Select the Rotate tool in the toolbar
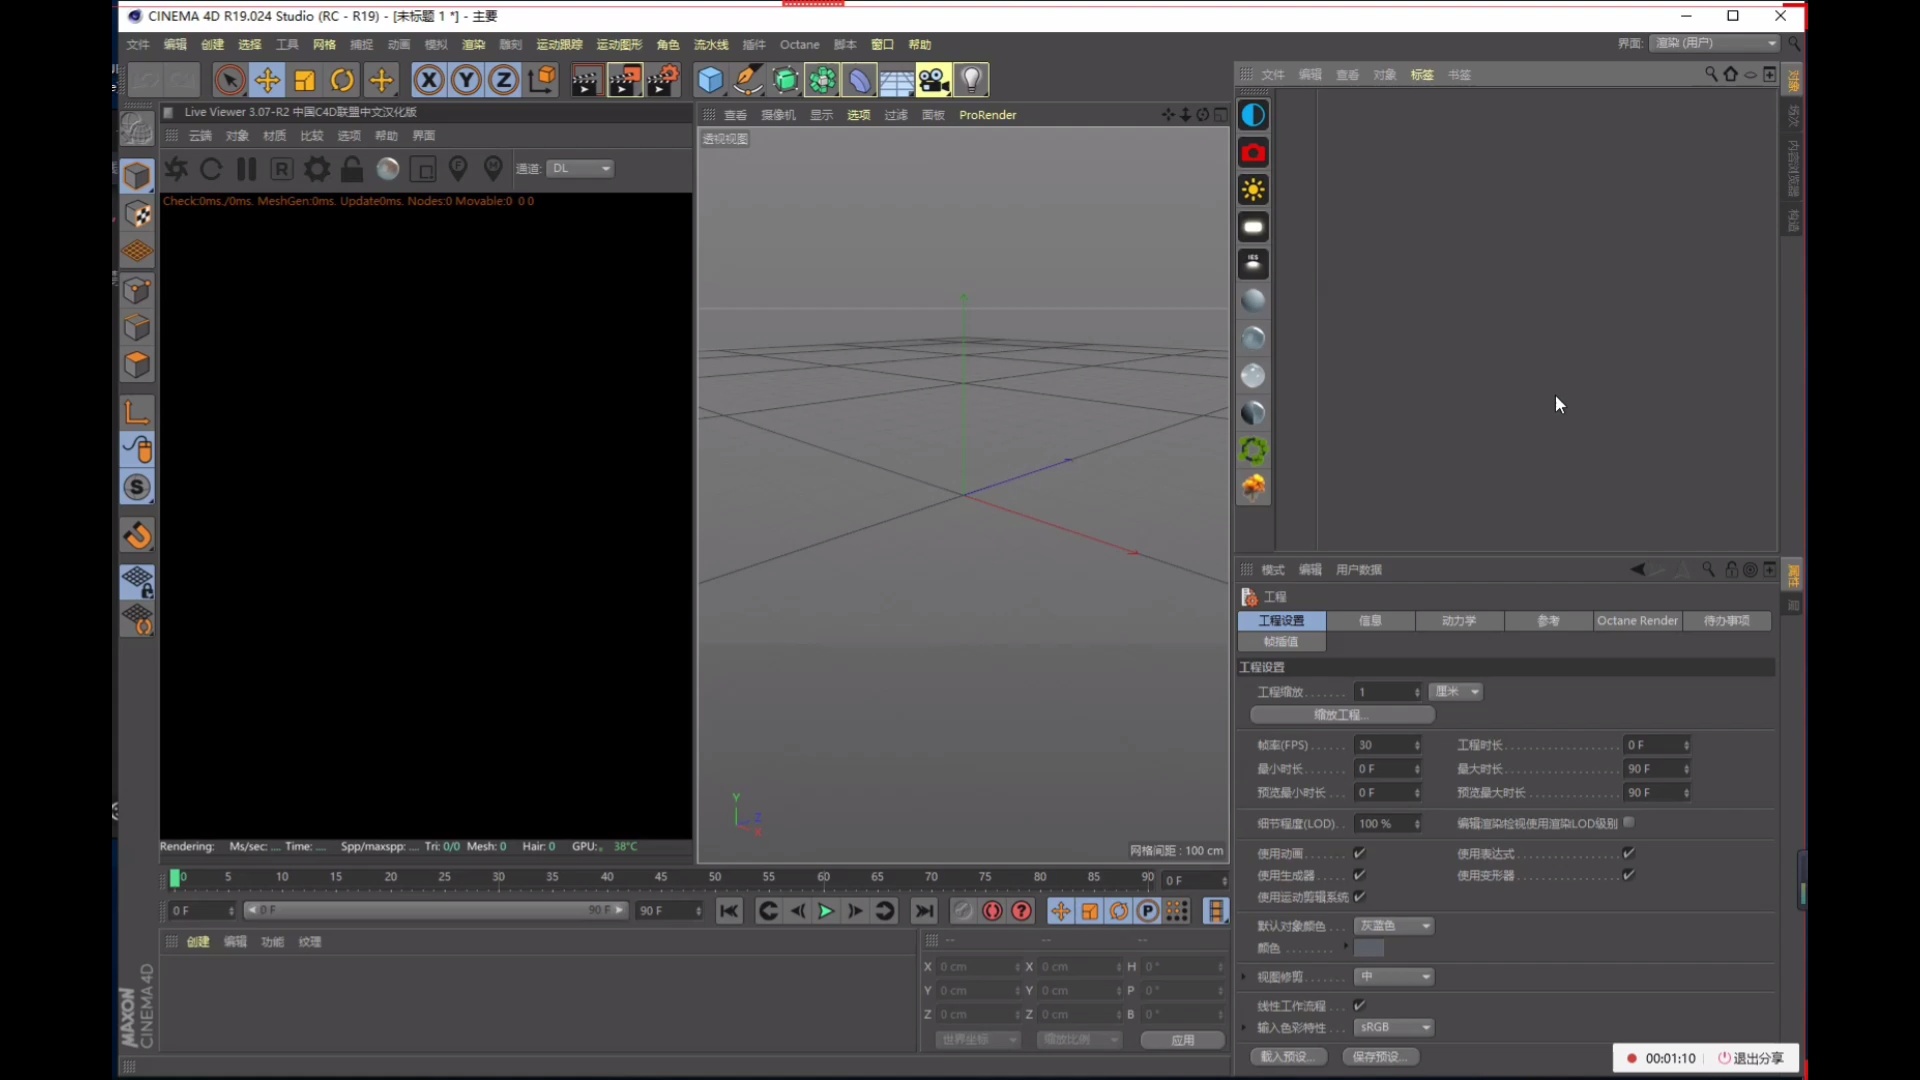Screen dimensions: 1920x1080 pyautogui.click(x=342, y=80)
